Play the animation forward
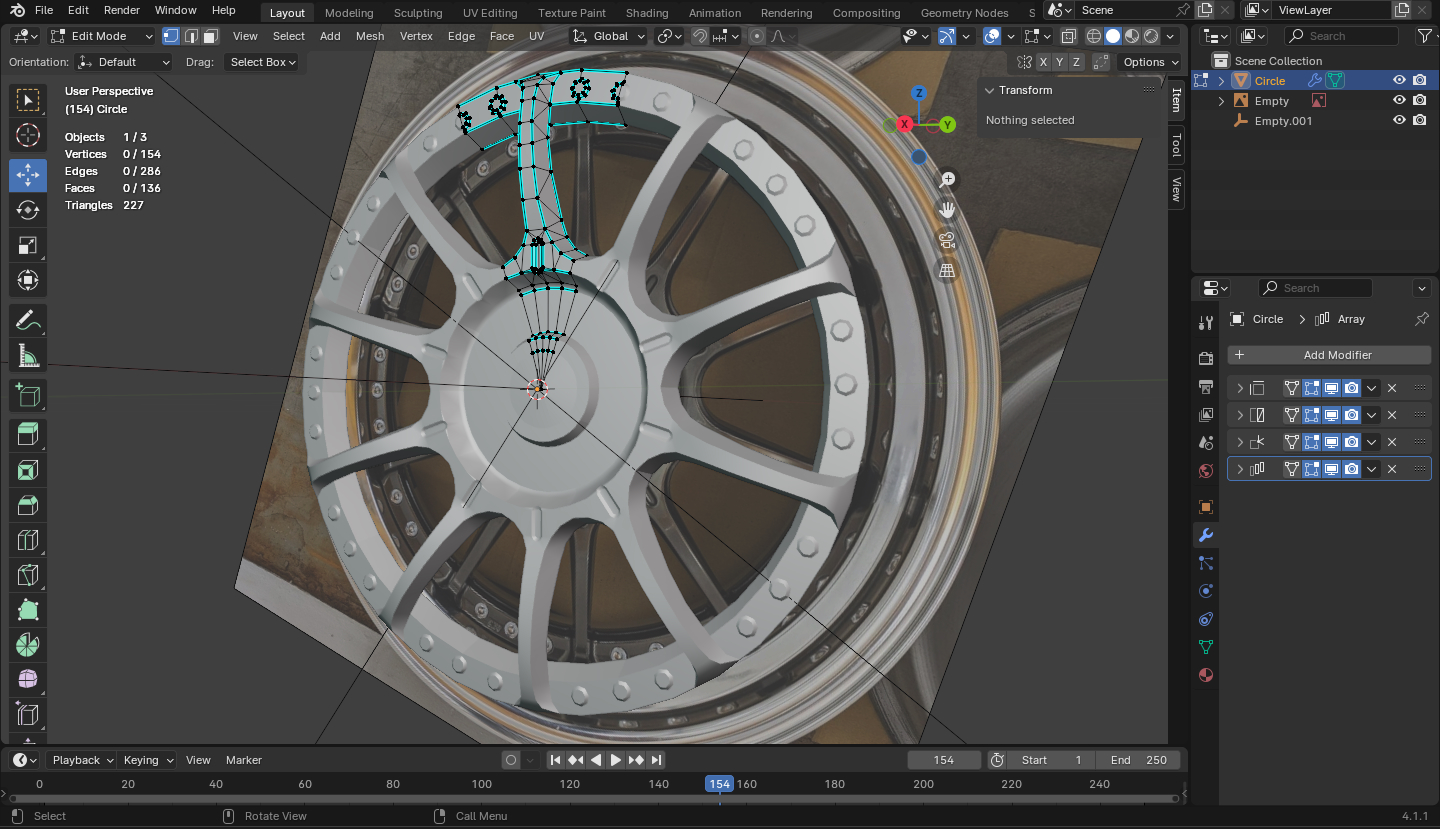The width and height of the screenshot is (1440, 829). 616,760
